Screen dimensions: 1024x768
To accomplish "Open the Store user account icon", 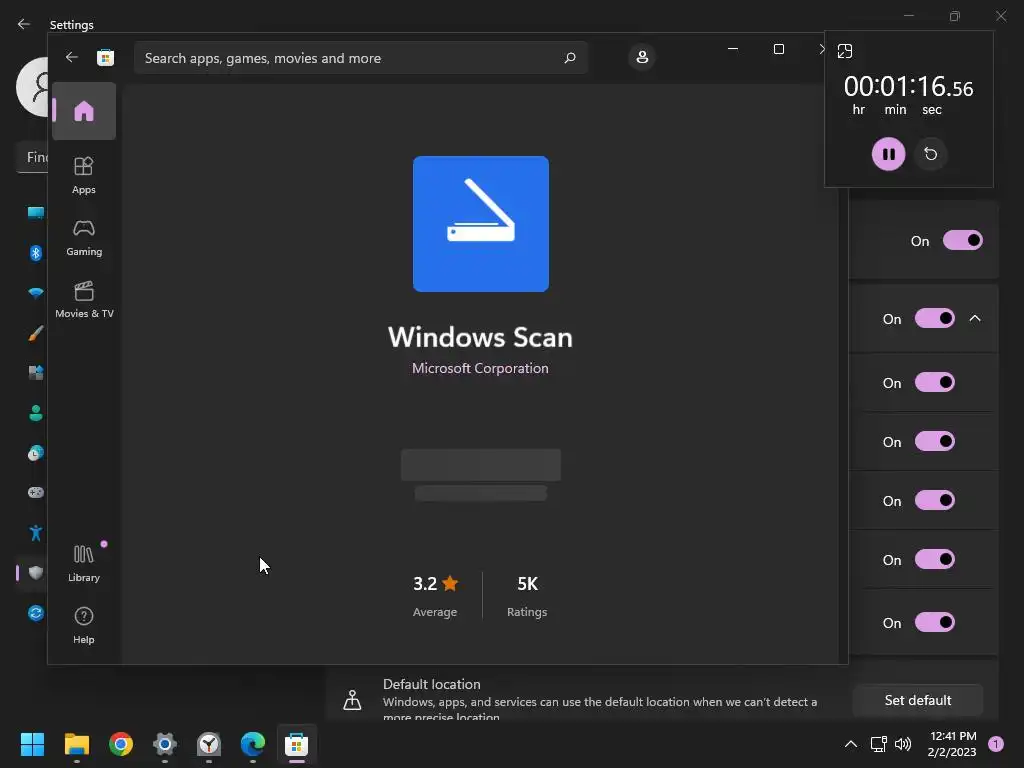I will point(642,57).
